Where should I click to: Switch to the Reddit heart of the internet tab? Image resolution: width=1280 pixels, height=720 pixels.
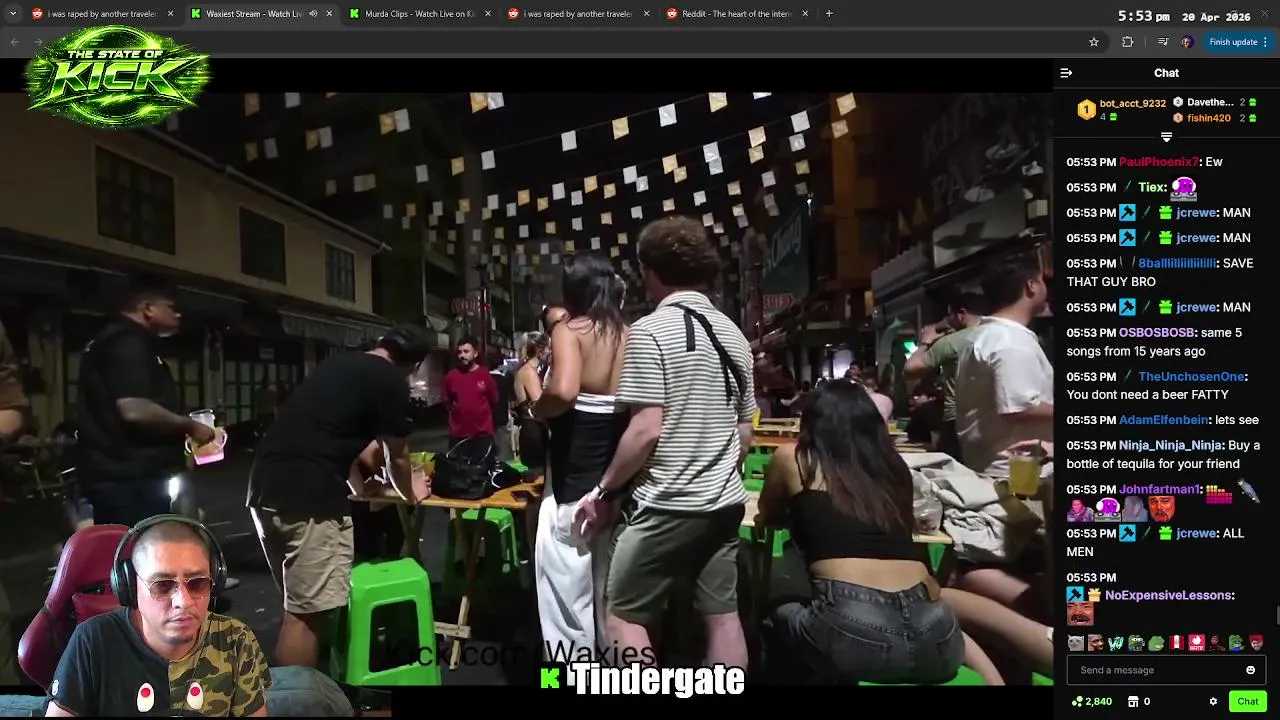(x=737, y=14)
